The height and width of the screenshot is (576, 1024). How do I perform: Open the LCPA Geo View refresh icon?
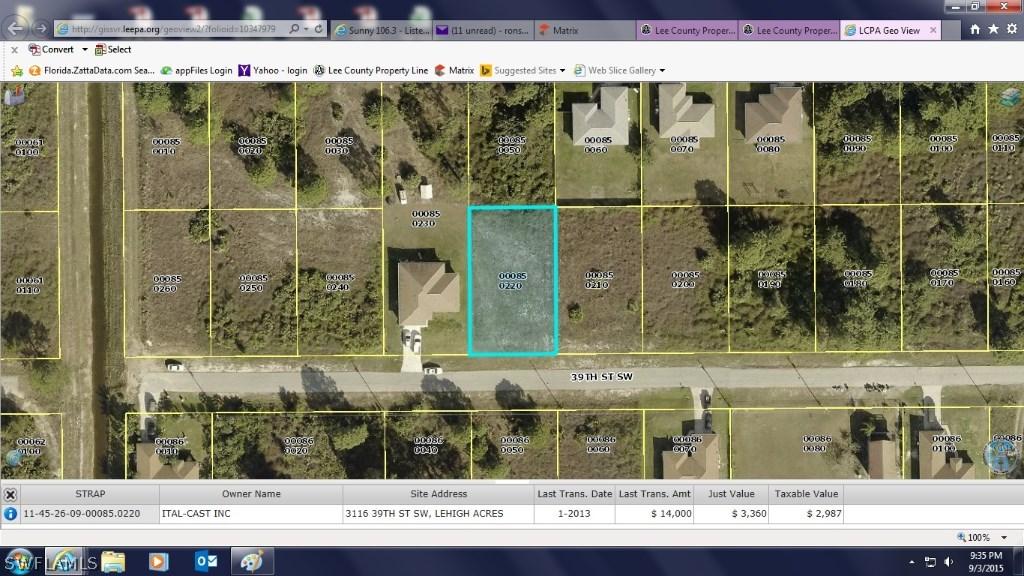pos(318,30)
